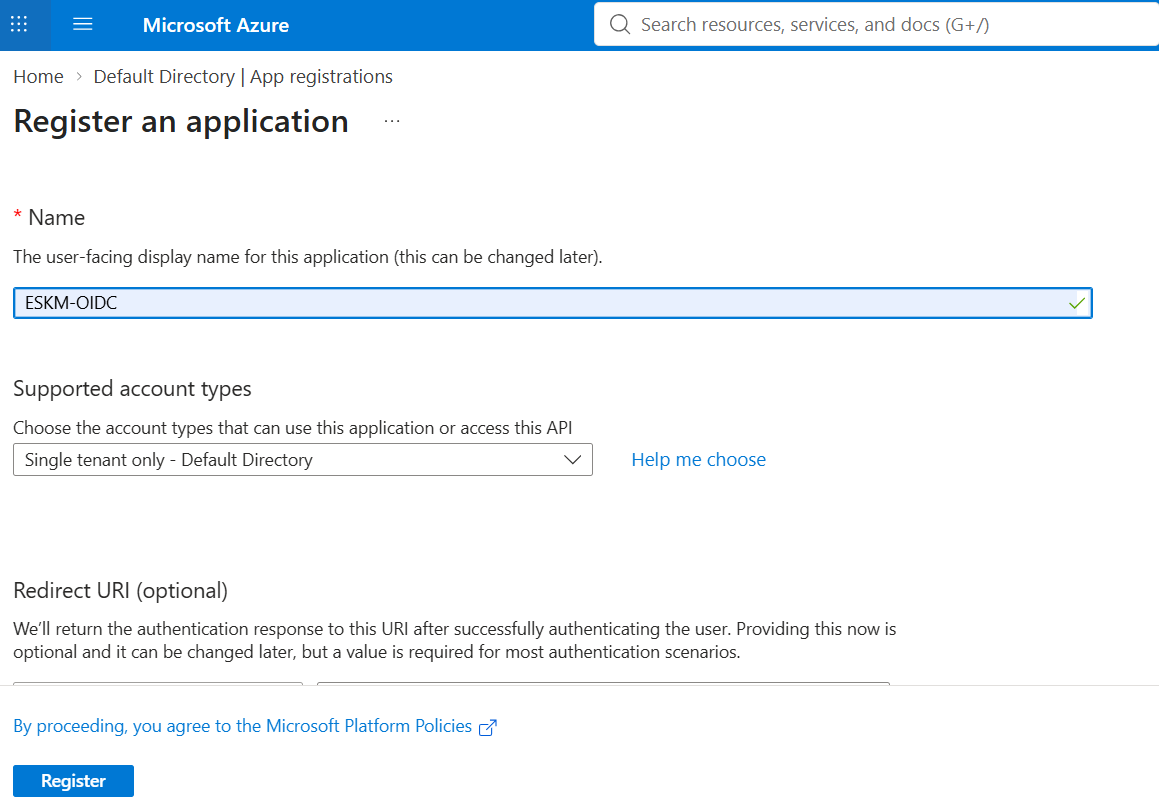This screenshot has height=804, width=1159.
Task: Open the Microsoft apps waffle launcher
Action: pos(19,24)
